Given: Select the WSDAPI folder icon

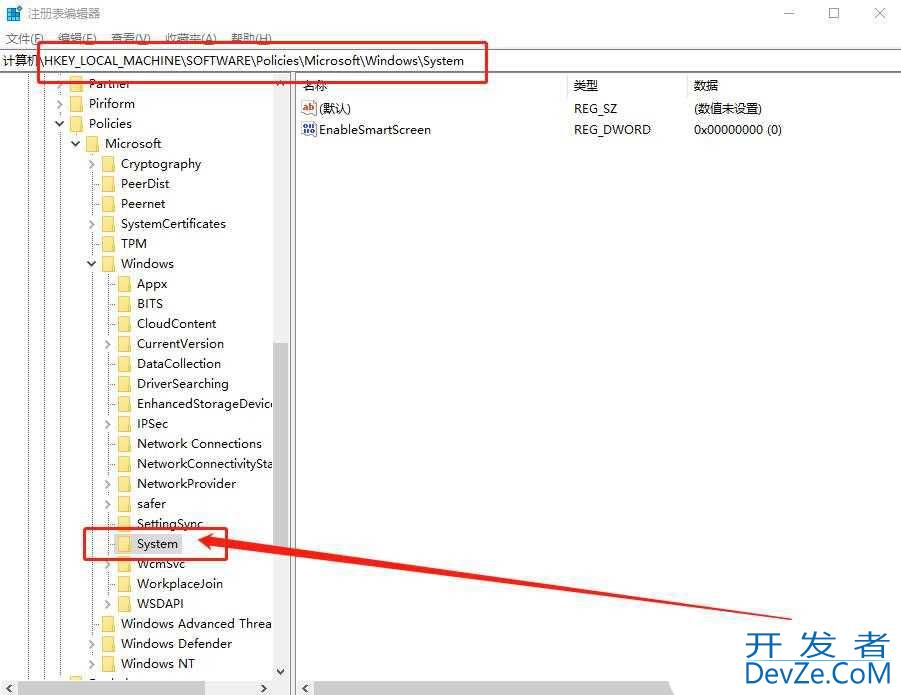Looking at the screenshot, I should [125, 604].
